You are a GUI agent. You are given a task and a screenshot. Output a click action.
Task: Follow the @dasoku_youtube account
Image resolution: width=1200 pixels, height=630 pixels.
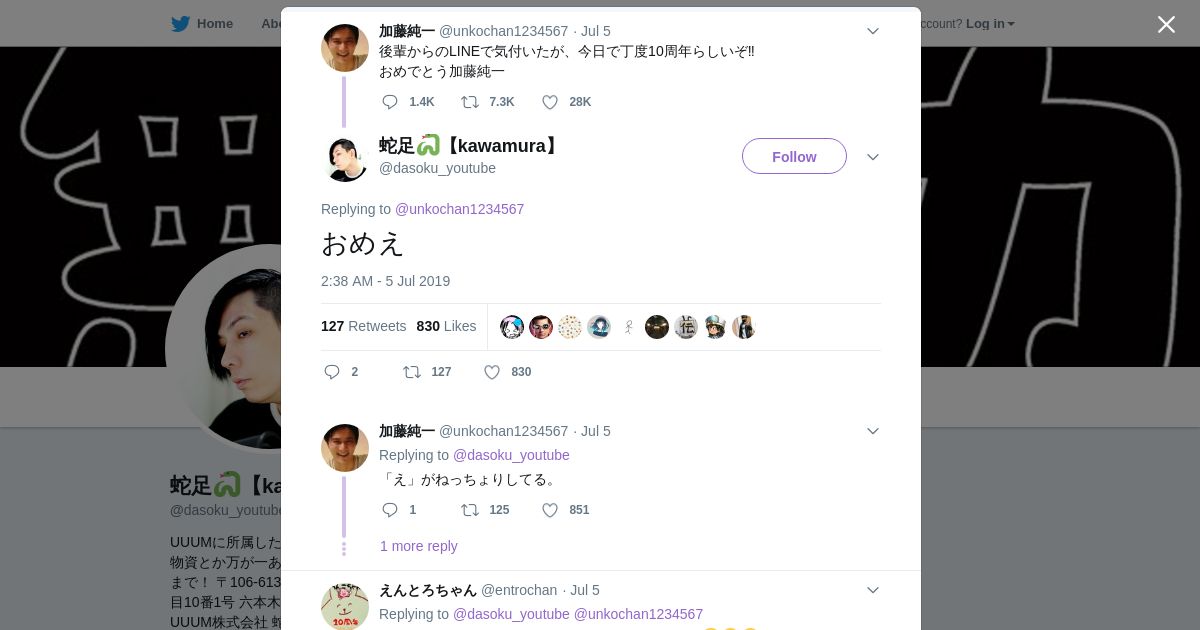point(794,156)
